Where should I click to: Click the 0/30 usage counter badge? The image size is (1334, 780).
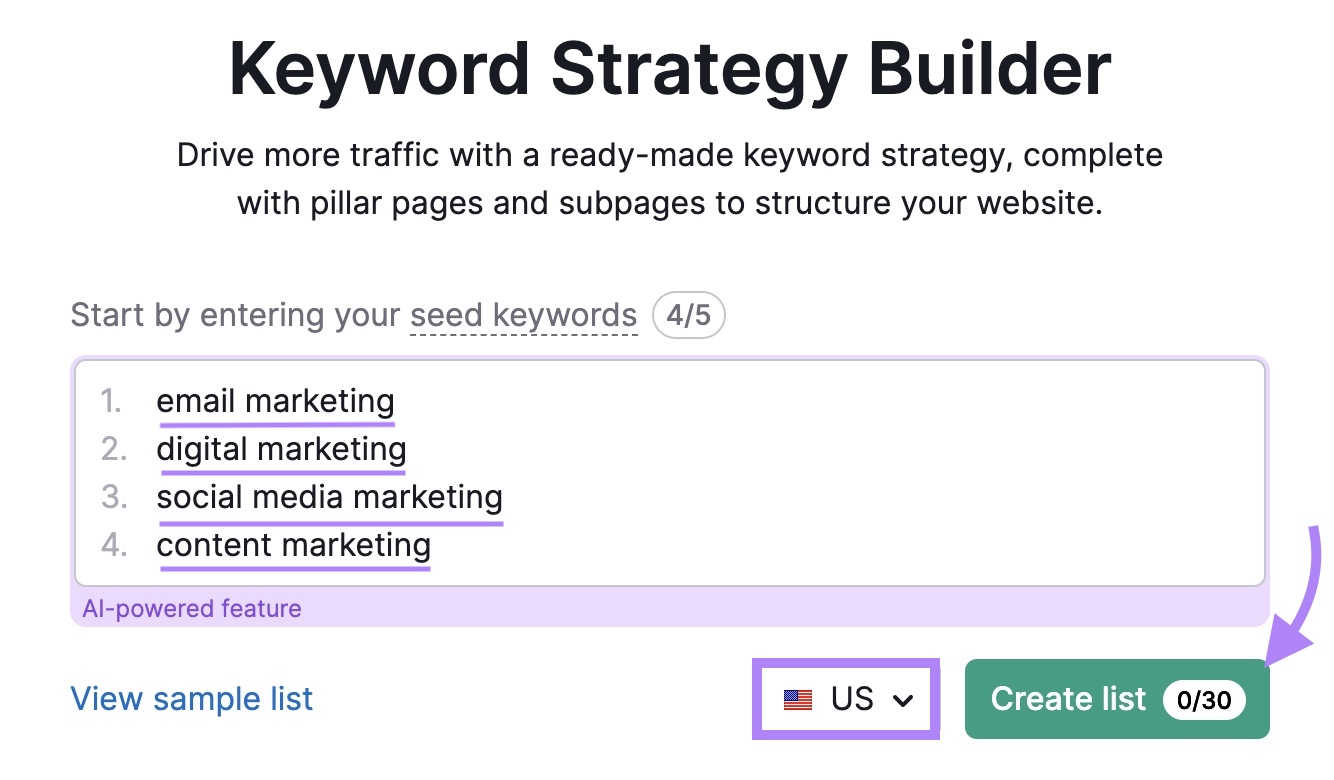[1204, 700]
